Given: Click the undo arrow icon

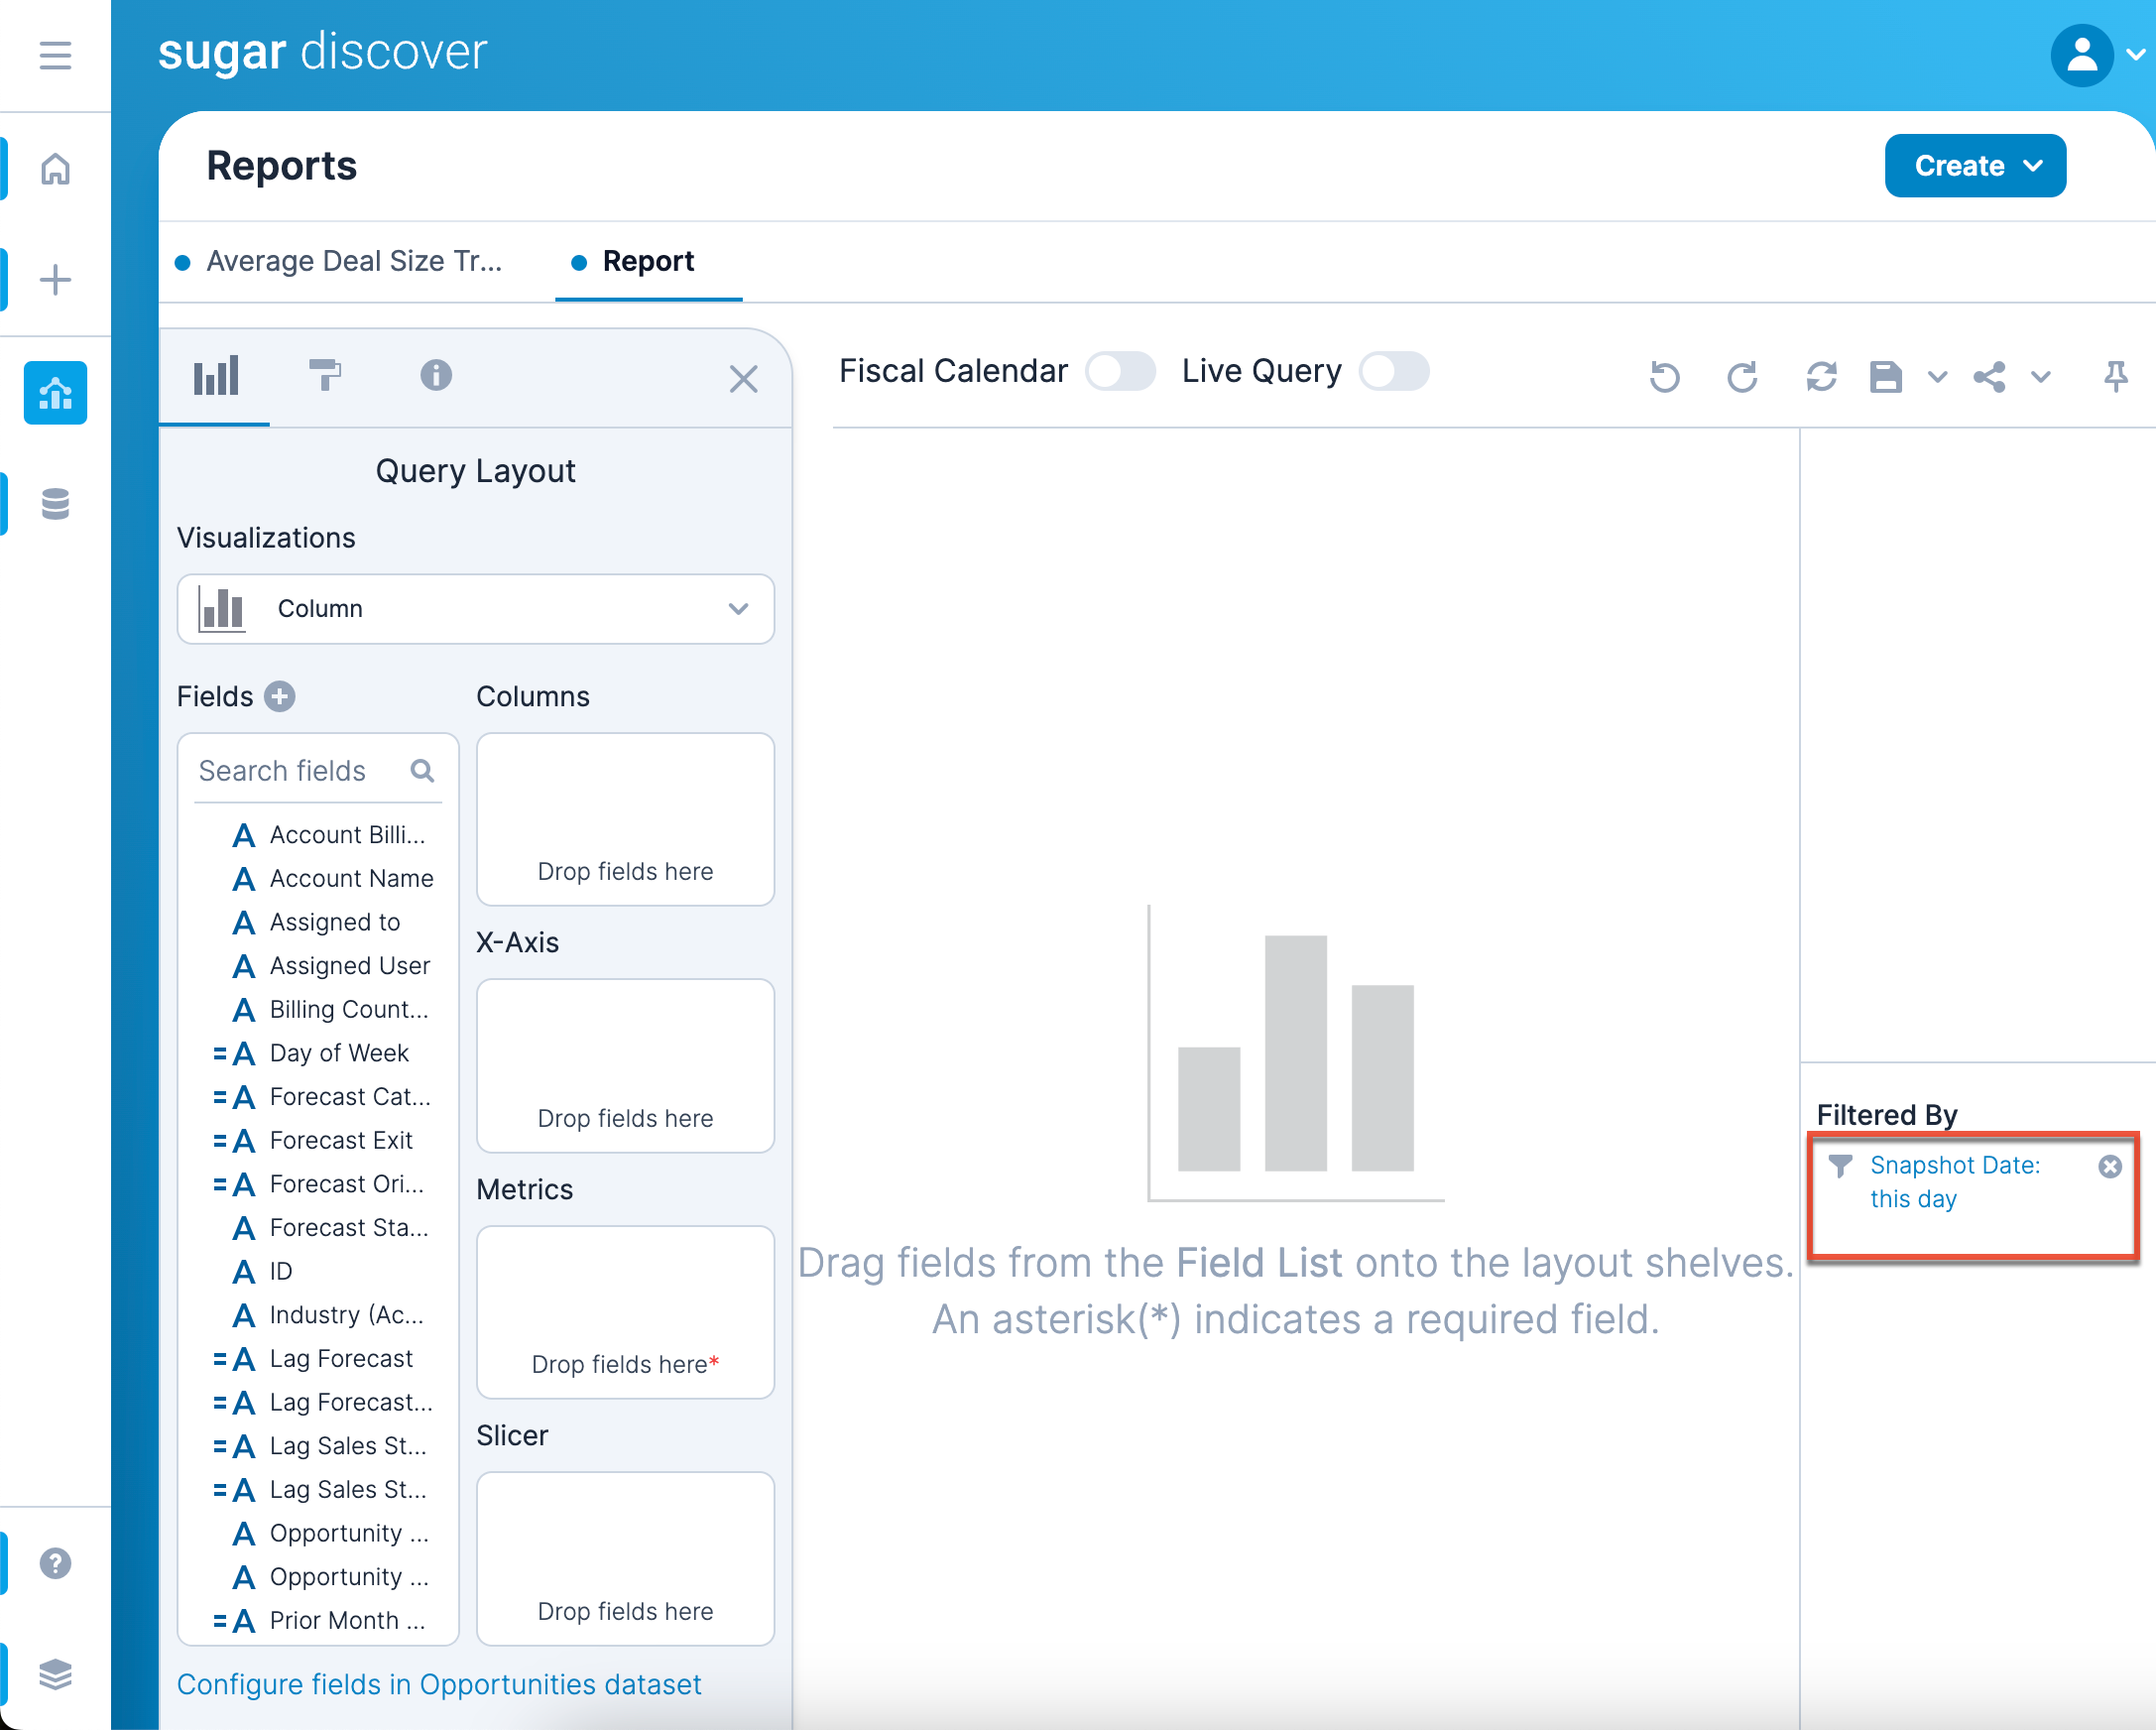Looking at the screenshot, I should click(x=1664, y=377).
